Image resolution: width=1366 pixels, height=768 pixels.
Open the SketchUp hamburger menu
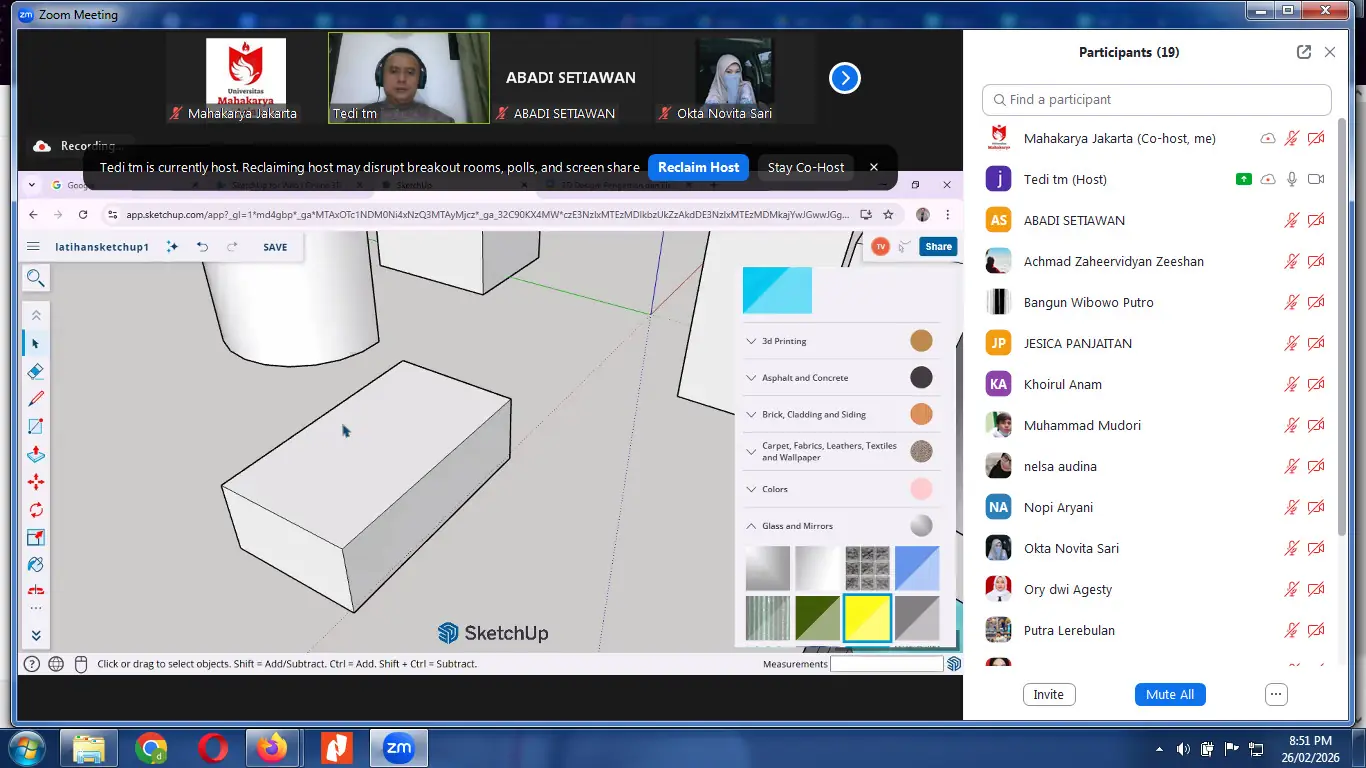point(33,247)
